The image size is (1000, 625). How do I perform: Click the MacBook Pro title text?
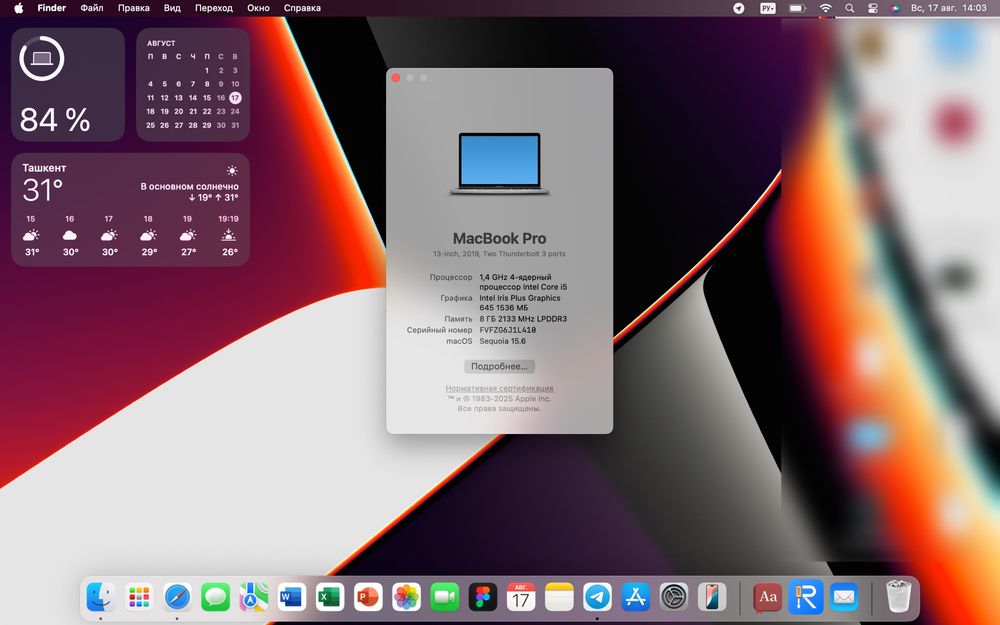tap(499, 239)
